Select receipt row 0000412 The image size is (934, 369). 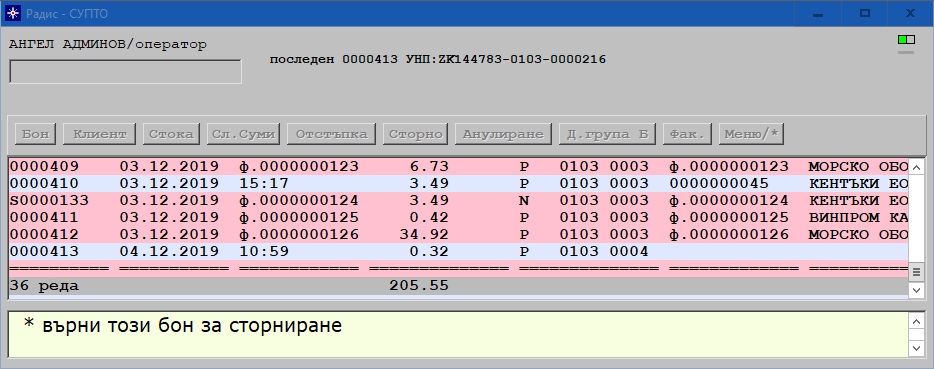[x=458, y=234]
